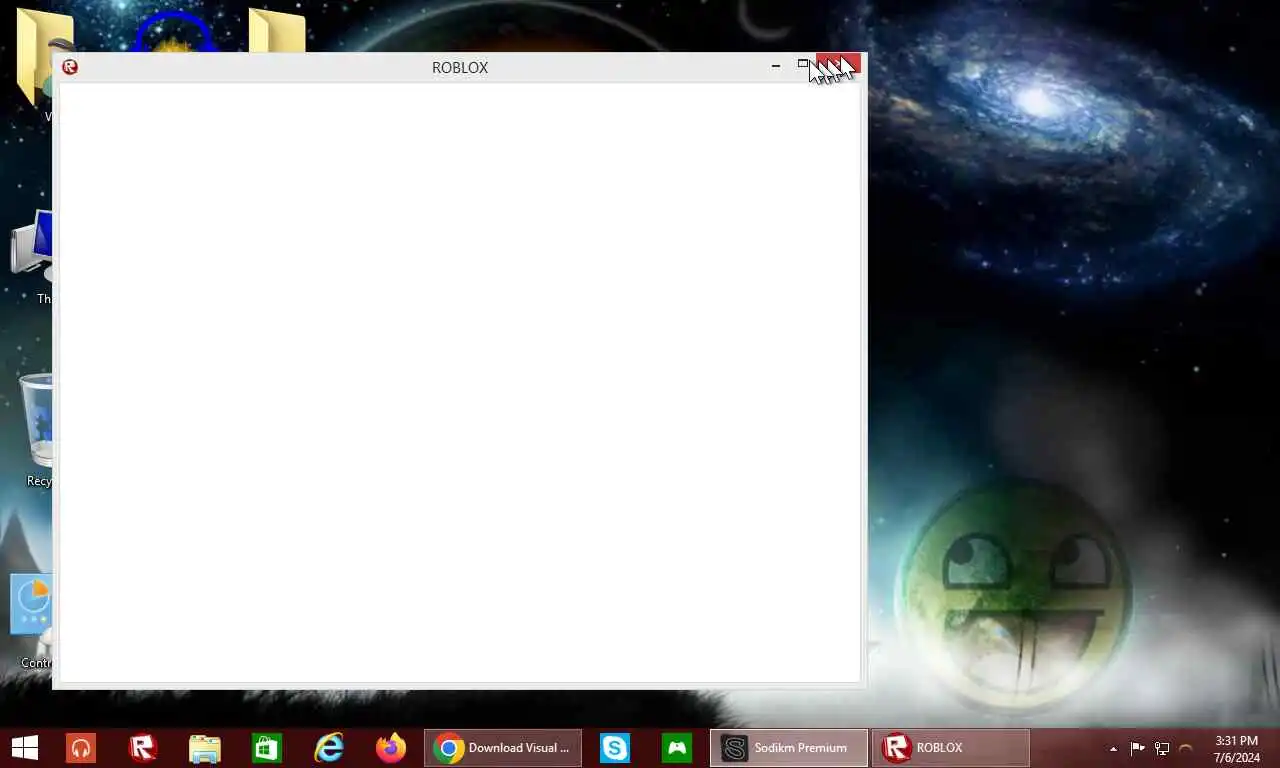1280x768 pixels.
Task: Close the ROBLOX window
Action: point(838,64)
